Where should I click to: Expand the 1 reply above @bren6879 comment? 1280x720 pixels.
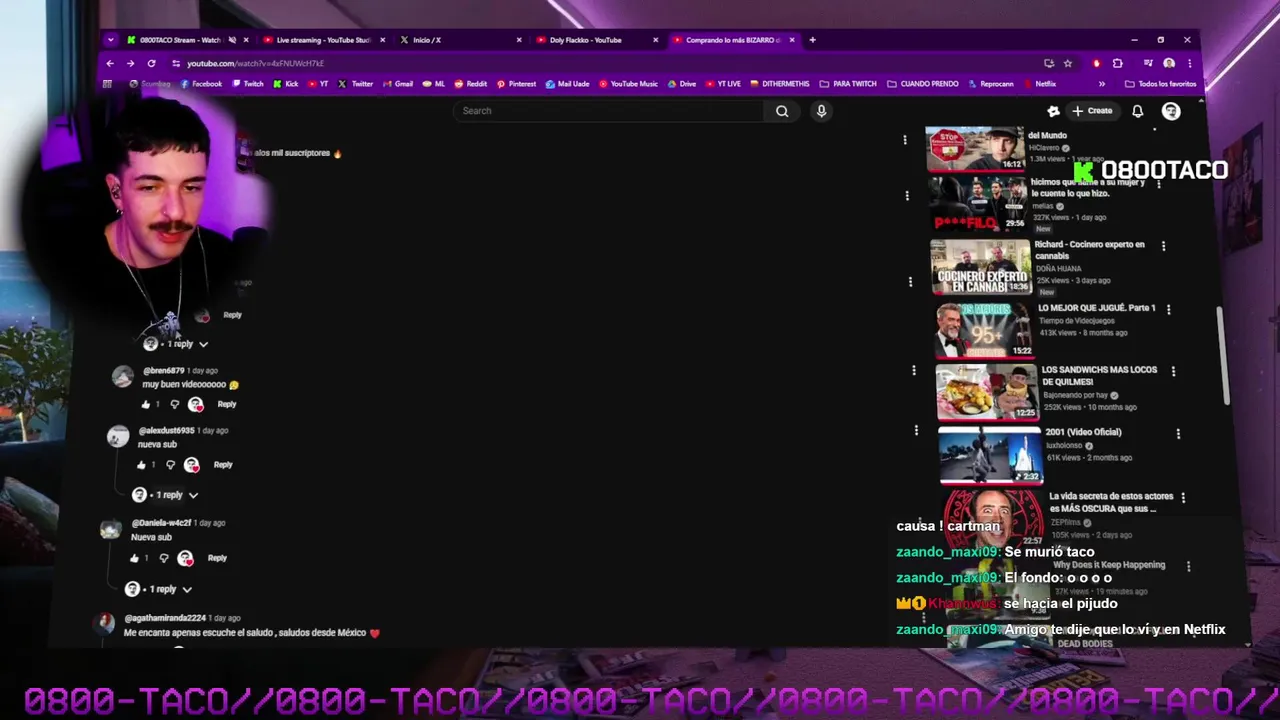click(x=176, y=344)
